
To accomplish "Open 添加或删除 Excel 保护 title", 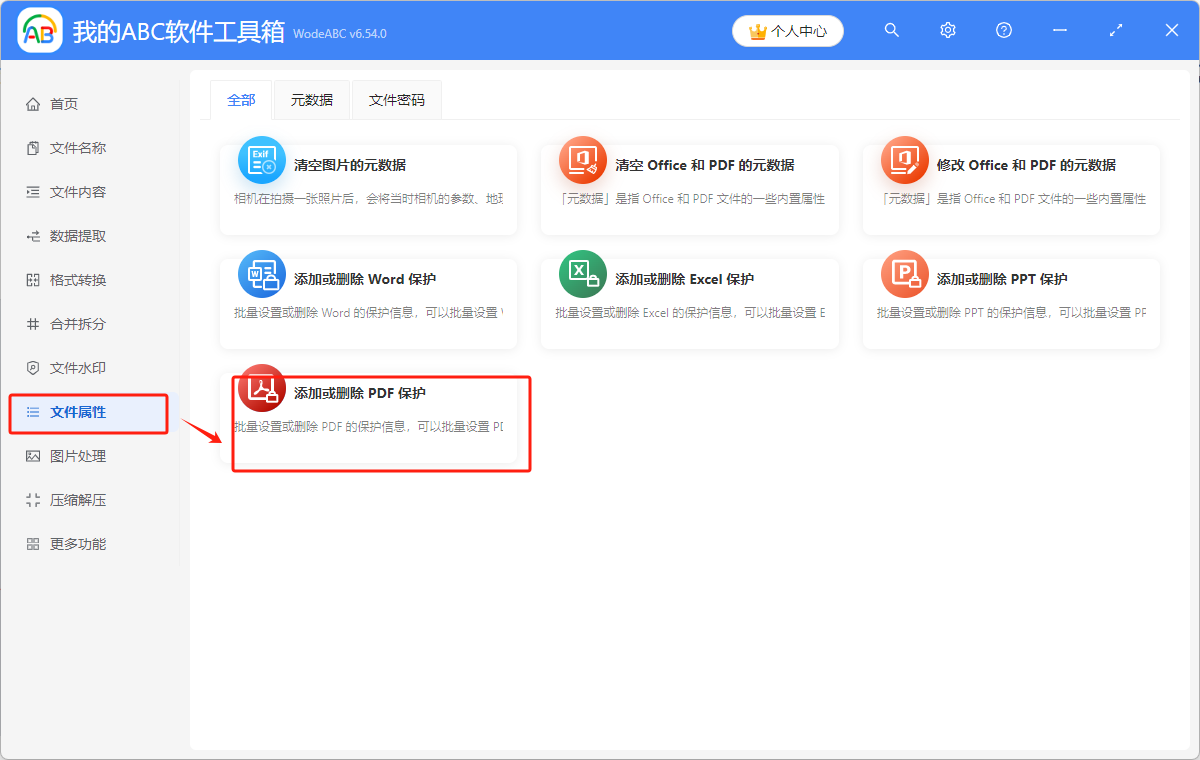I will [x=684, y=279].
